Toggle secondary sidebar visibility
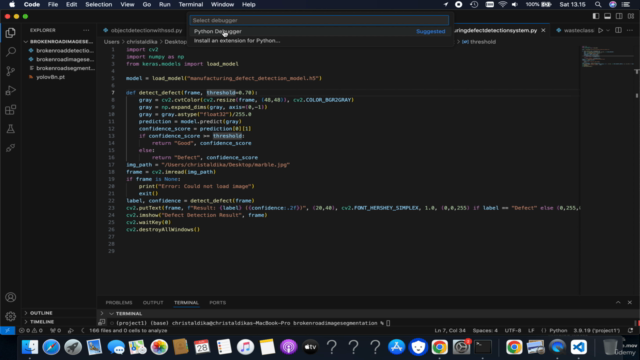The width and height of the screenshot is (640, 360). [x=619, y=16]
